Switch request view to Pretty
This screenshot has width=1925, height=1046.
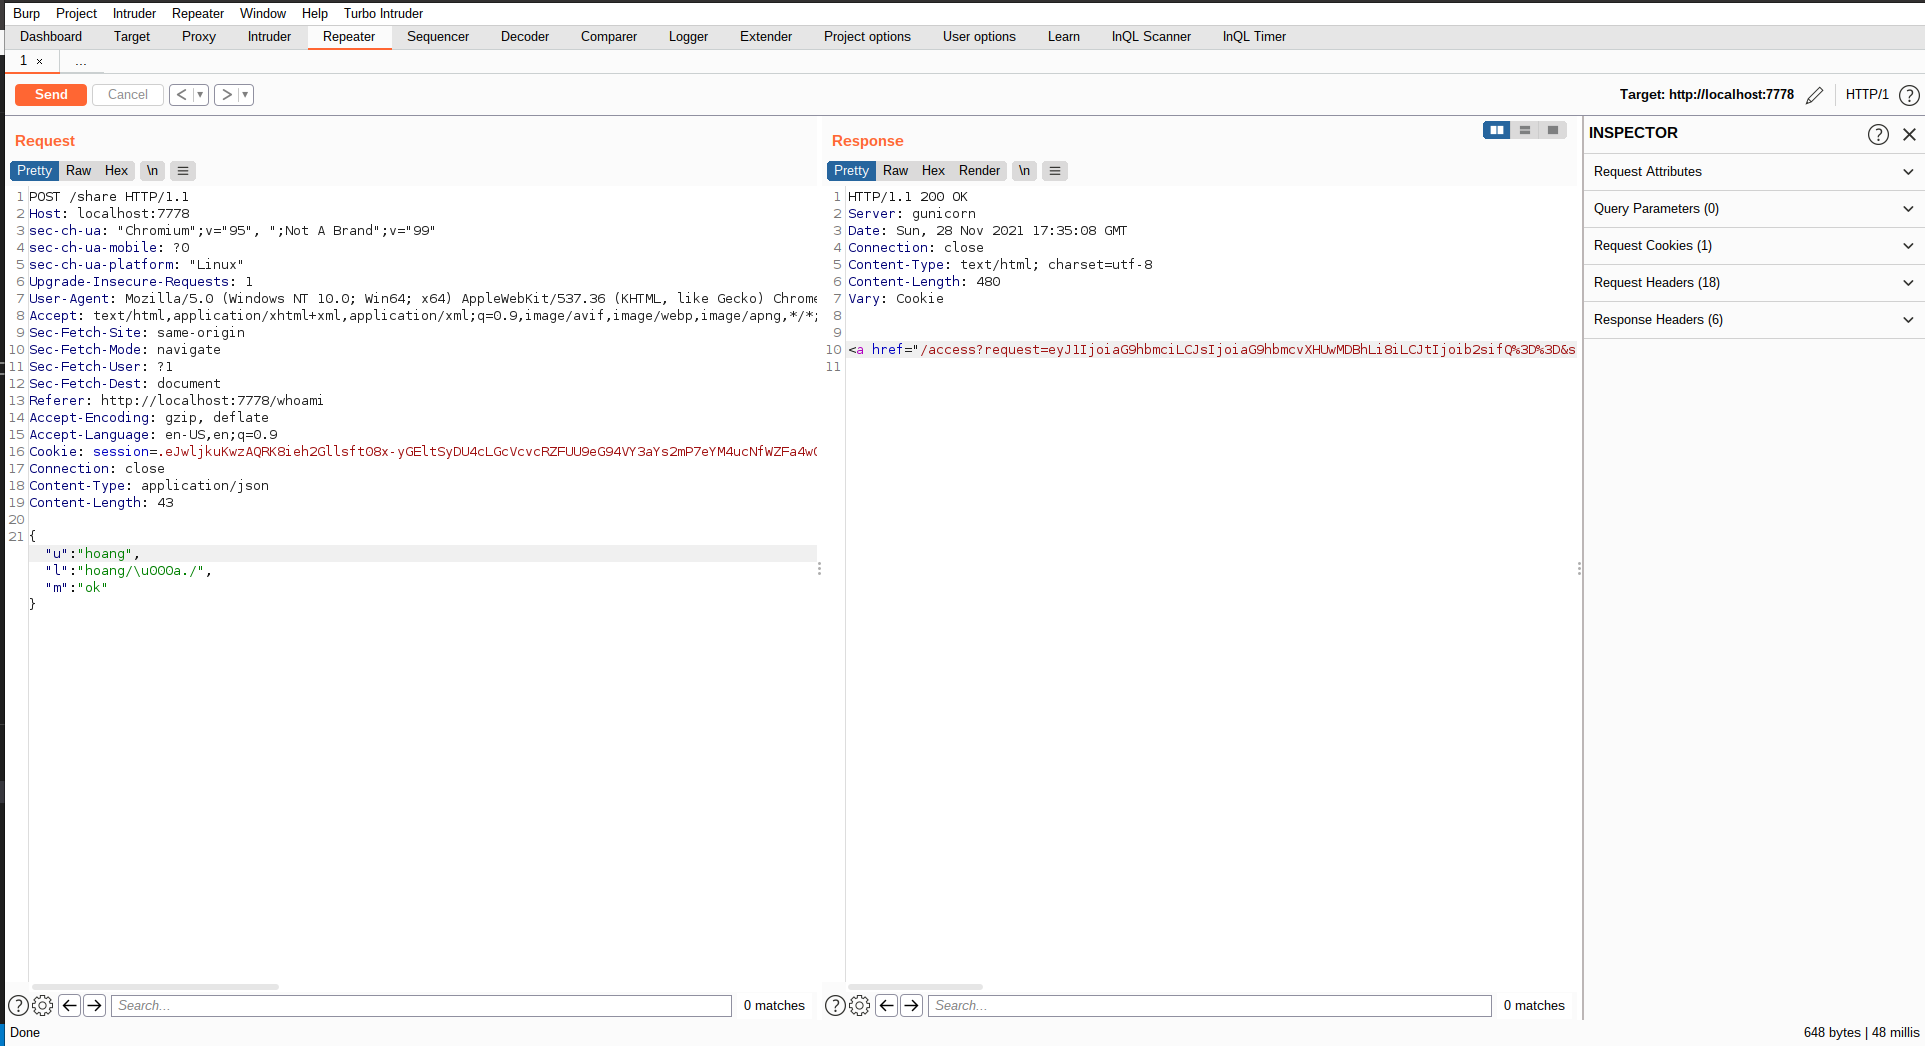tap(34, 171)
